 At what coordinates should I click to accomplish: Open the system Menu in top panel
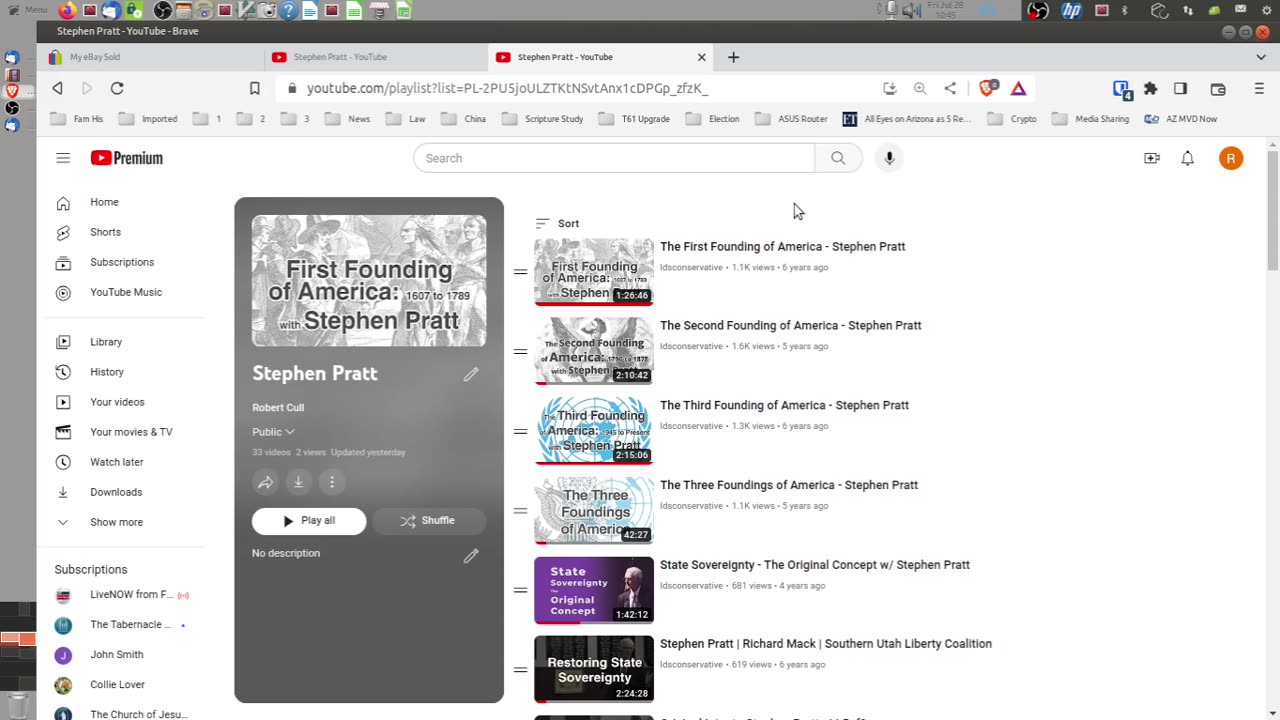point(27,10)
